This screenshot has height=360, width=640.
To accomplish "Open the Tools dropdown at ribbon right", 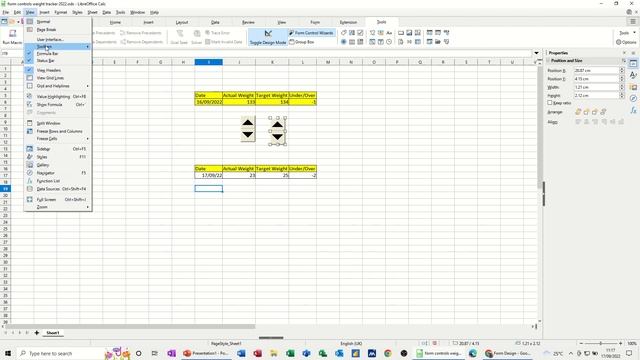I will (627, 33).
